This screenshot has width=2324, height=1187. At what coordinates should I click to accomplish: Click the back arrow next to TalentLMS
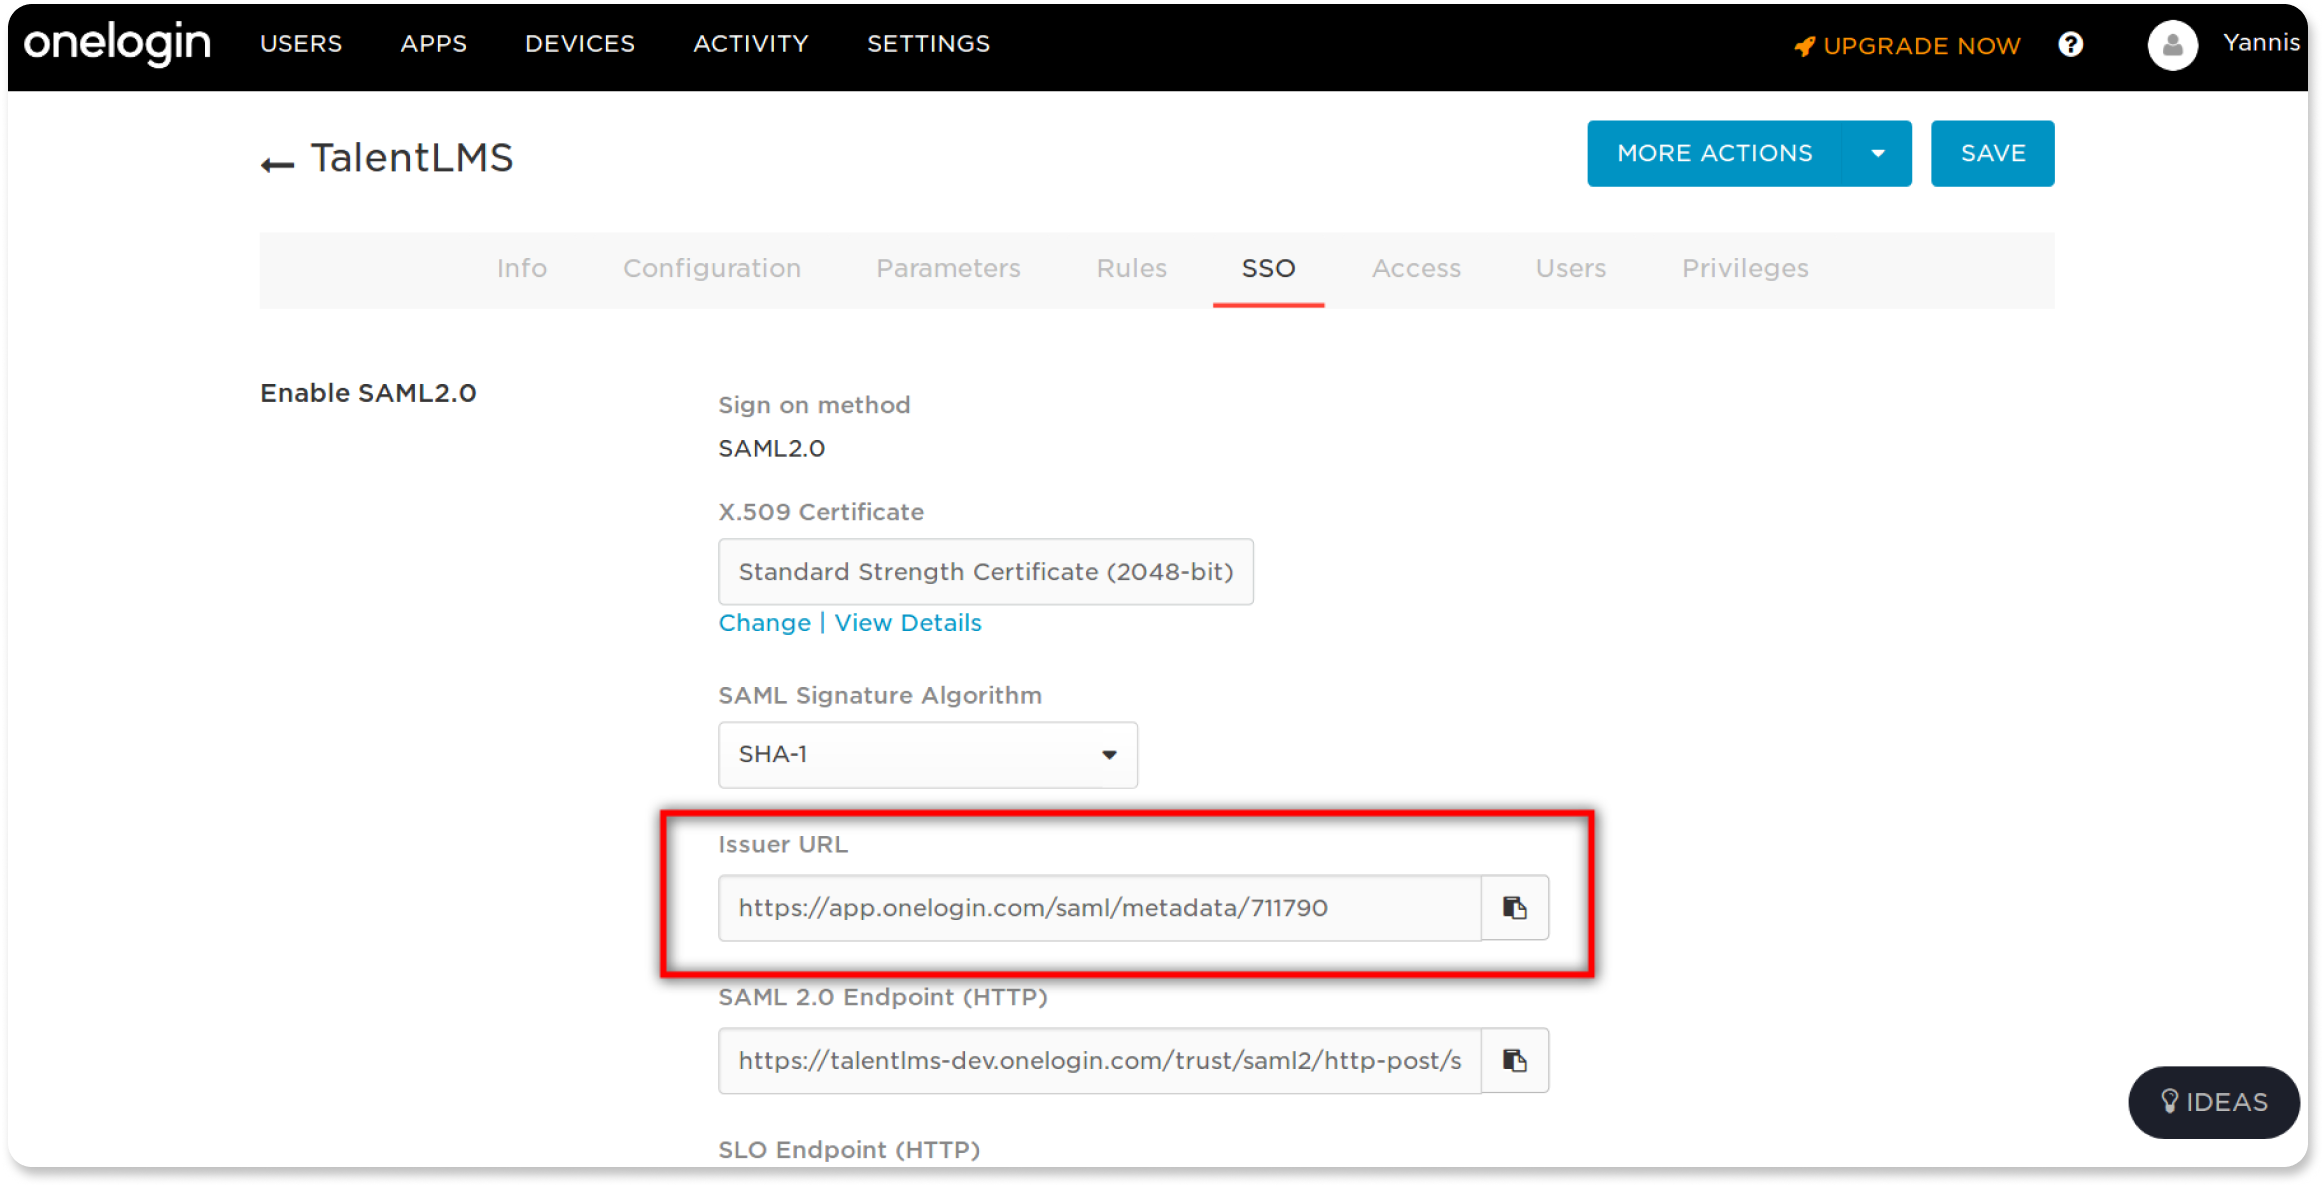(x=277, y=161)
